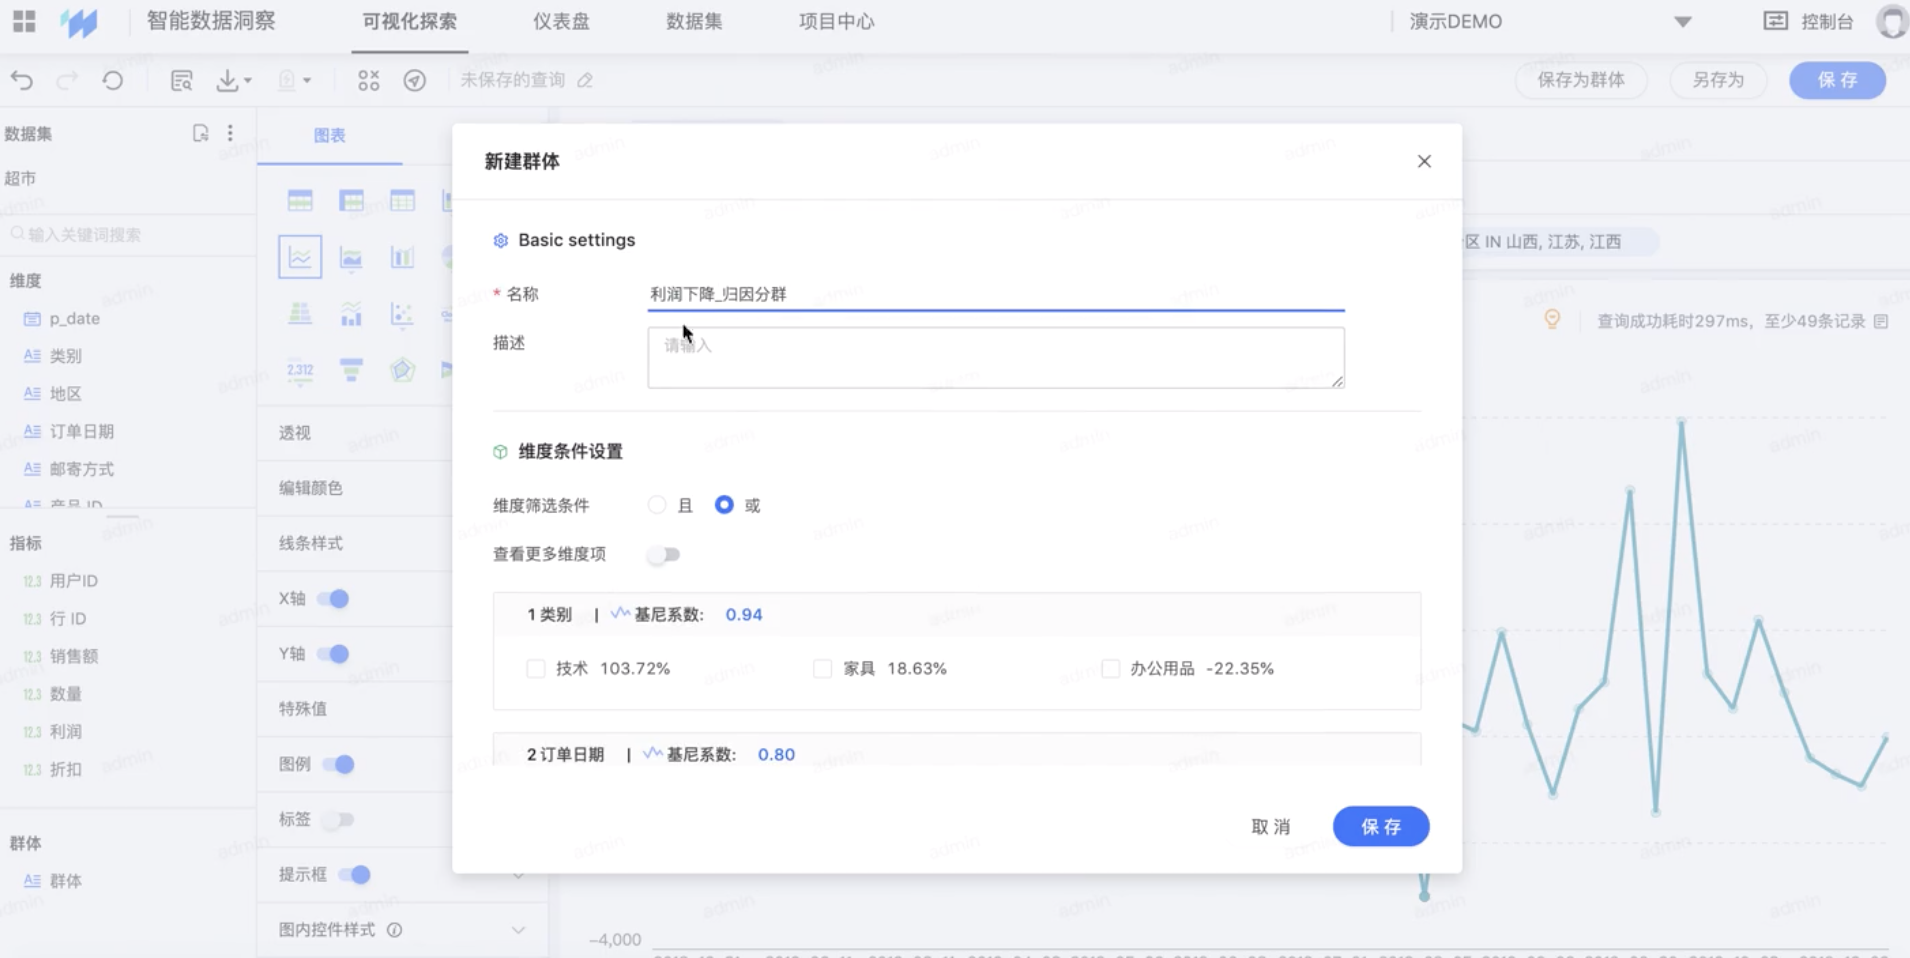Image resolution: width=1910 pixels, height=958 pixels.
Task: Switch to the 图表 panel tab
Action: [x=330, y=135]
